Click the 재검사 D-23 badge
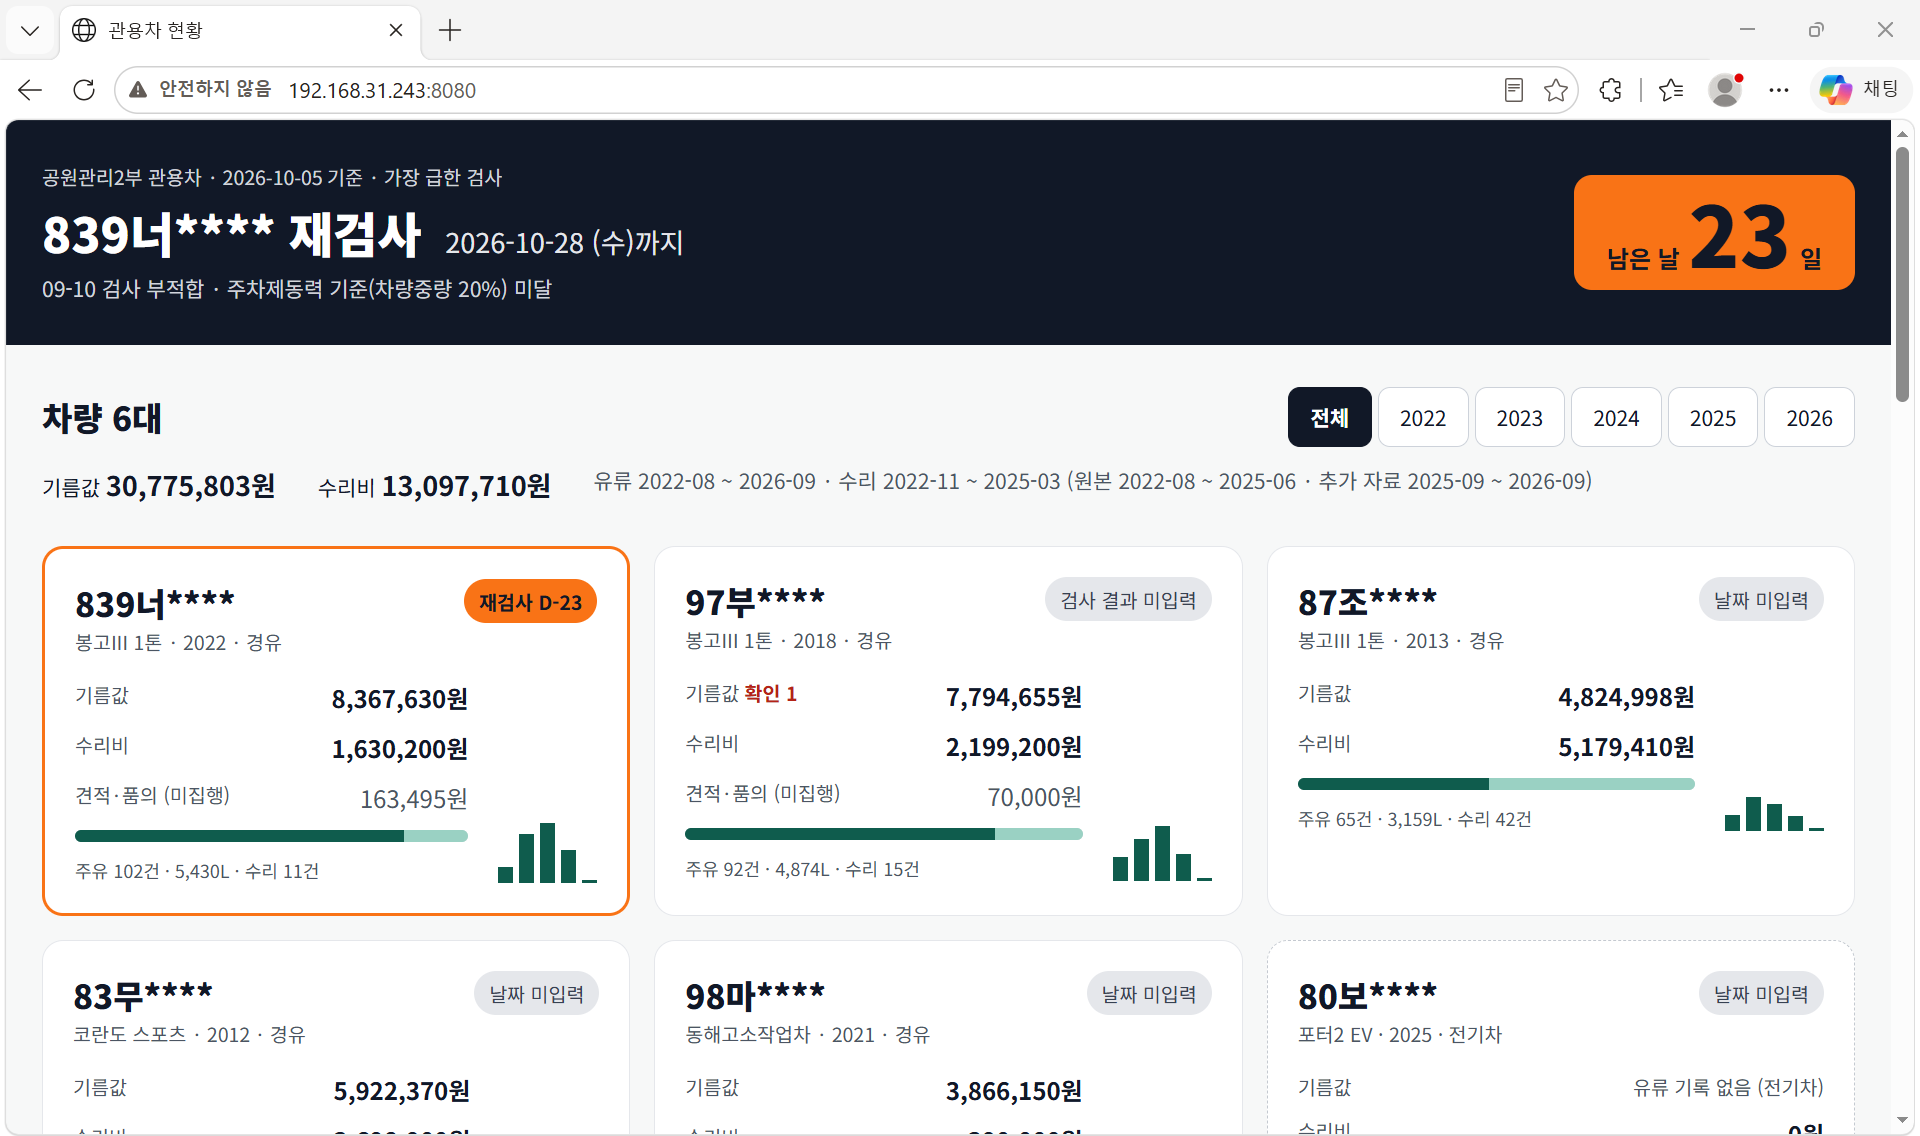1920x1136 pixels. coord(530,602)
